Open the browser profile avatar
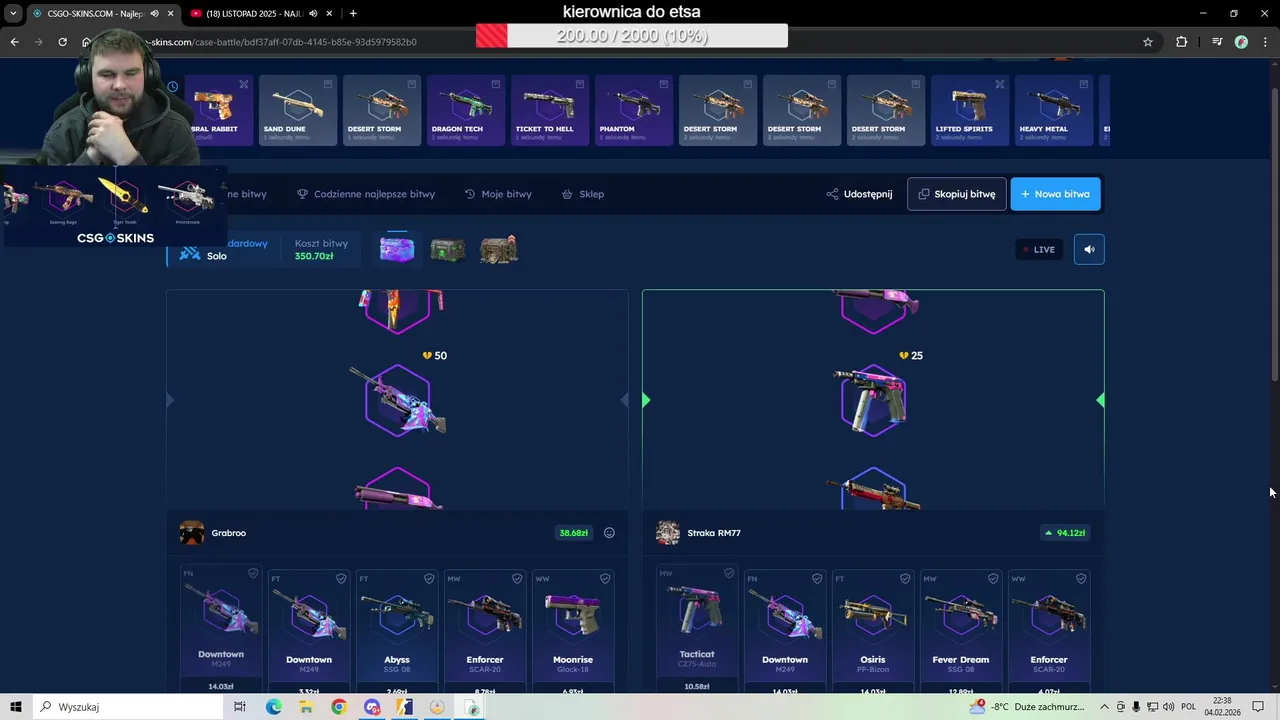The height and width of the screenshot is (720, 1280). click(1241, 42)
